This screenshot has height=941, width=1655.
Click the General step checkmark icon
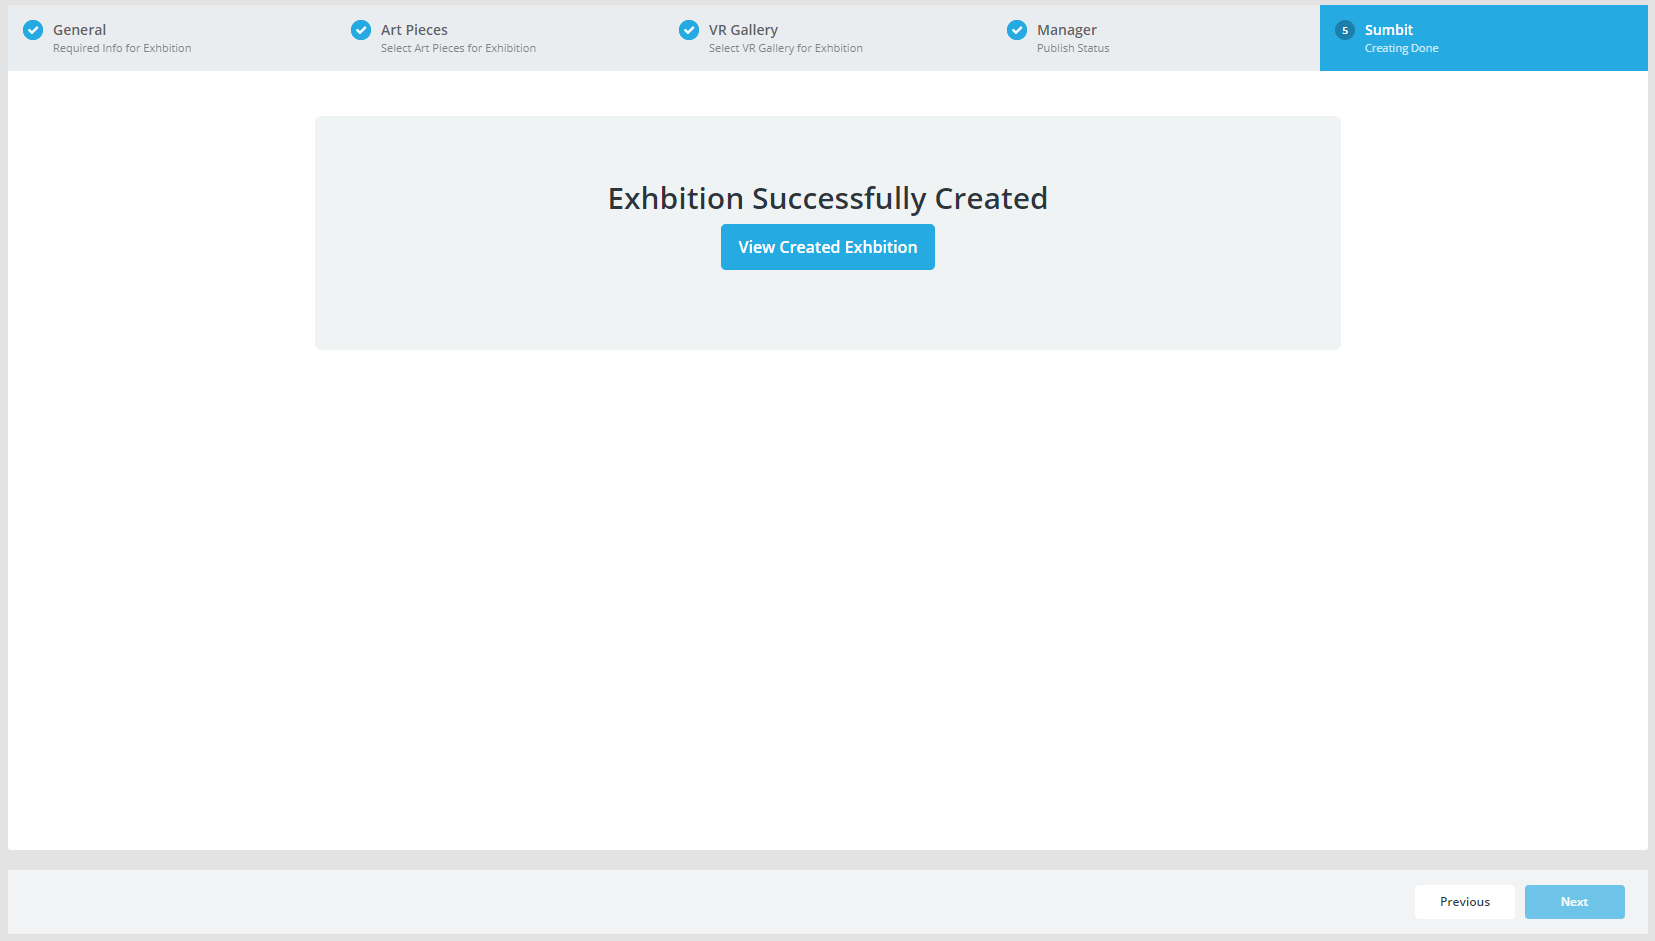pos(33,30)
